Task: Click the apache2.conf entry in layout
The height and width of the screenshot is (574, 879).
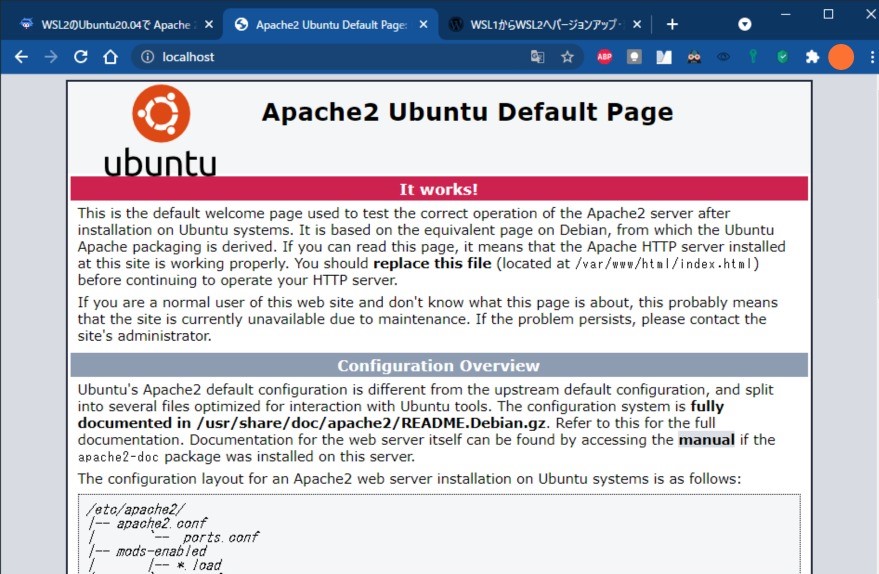Action: click(161, 524)
